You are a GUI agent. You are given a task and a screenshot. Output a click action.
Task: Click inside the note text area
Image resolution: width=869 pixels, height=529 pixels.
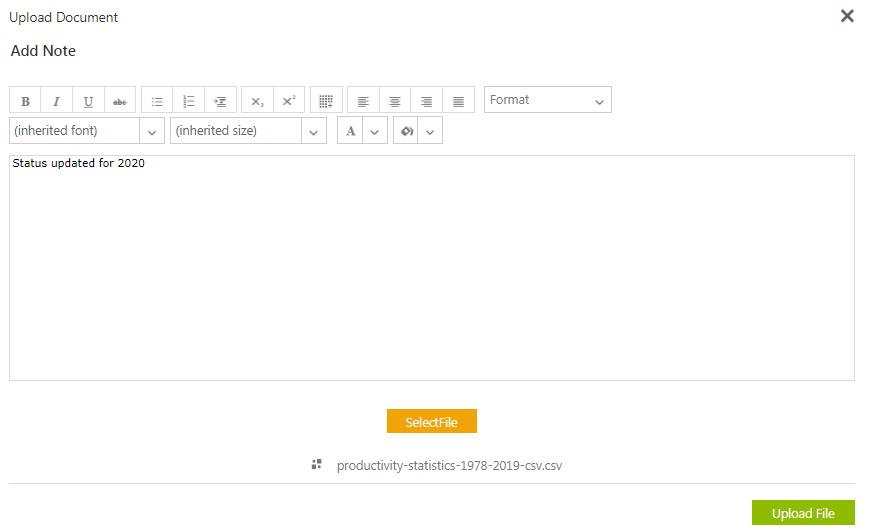[431, 270]
